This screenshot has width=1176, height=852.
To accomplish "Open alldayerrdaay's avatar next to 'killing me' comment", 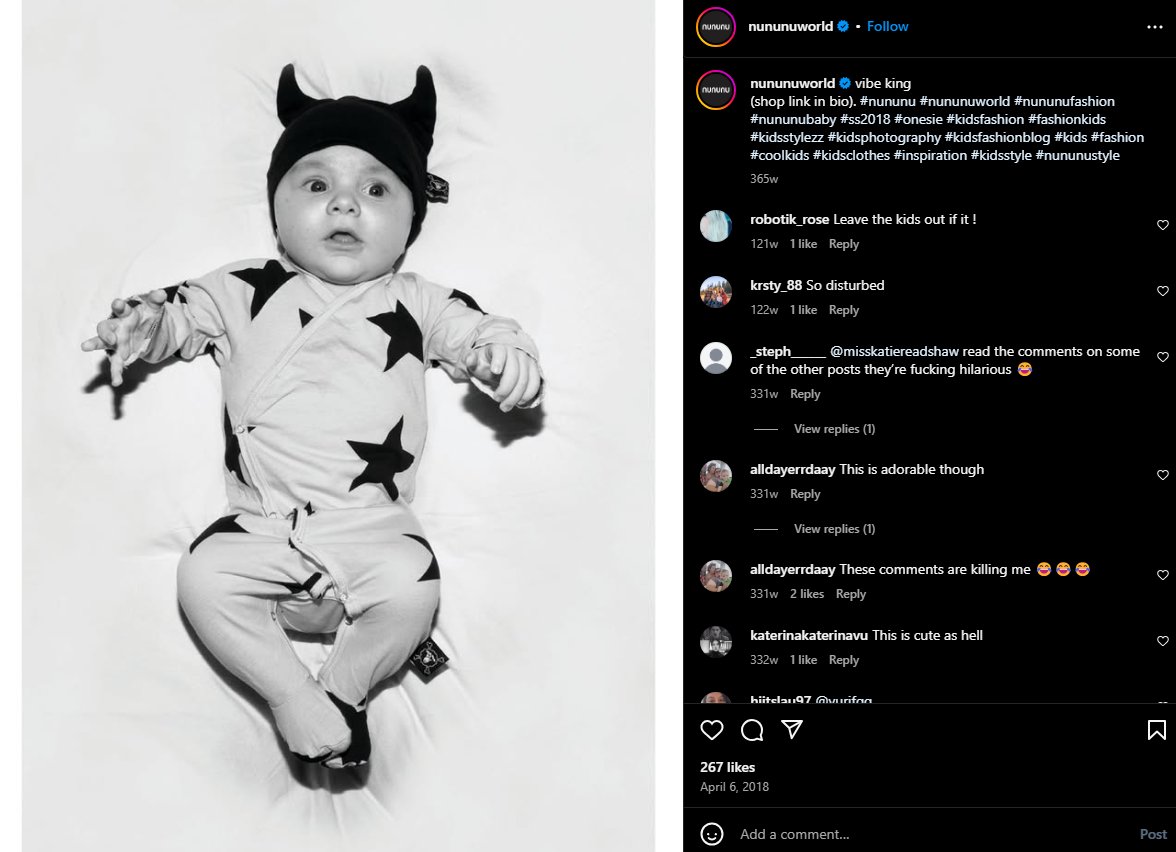I will click(716, 575).
